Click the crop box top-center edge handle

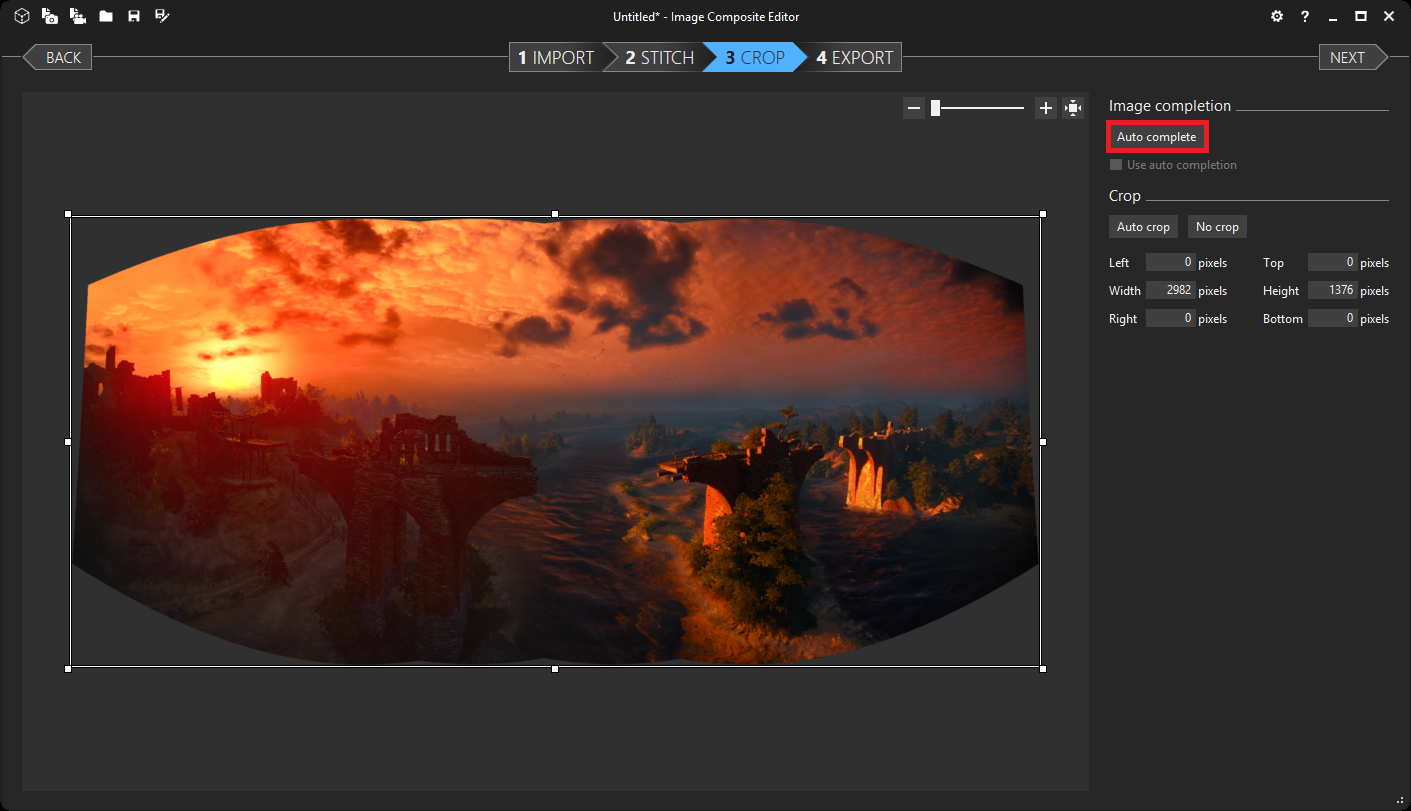click(x=555, y=214)
